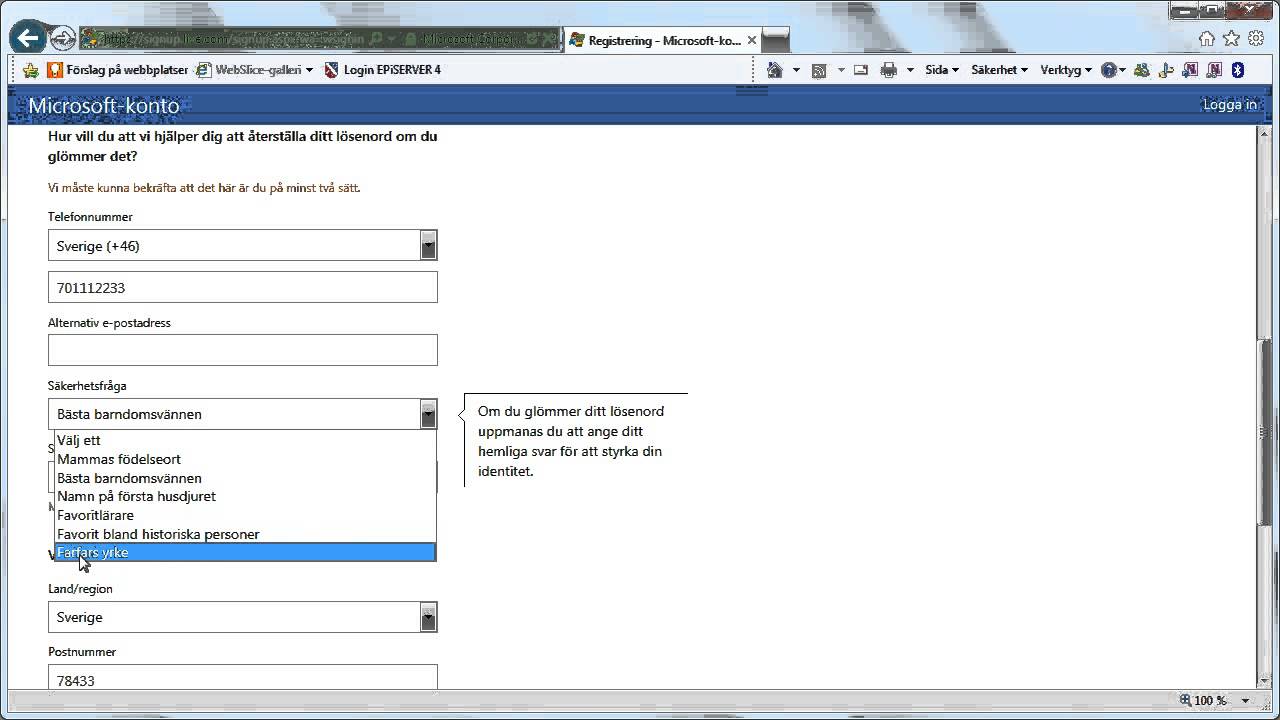
Task: Select Mammas födelseort option
Action: 245,459
